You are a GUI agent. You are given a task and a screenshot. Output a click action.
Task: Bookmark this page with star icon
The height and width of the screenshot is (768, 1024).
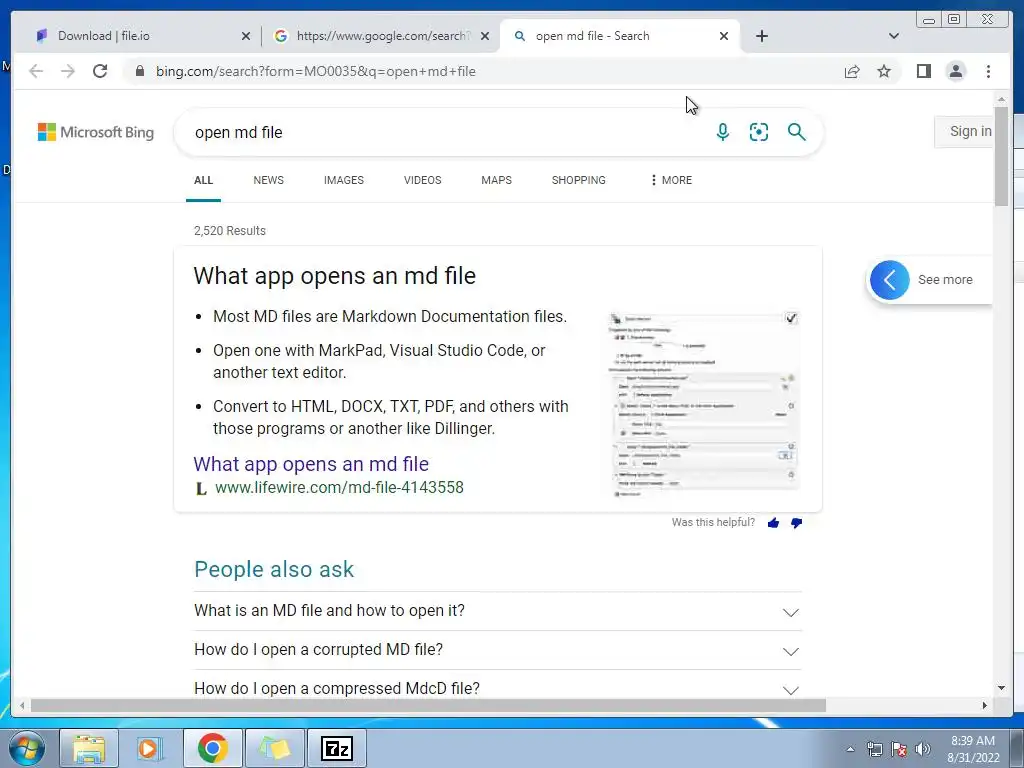884,71
